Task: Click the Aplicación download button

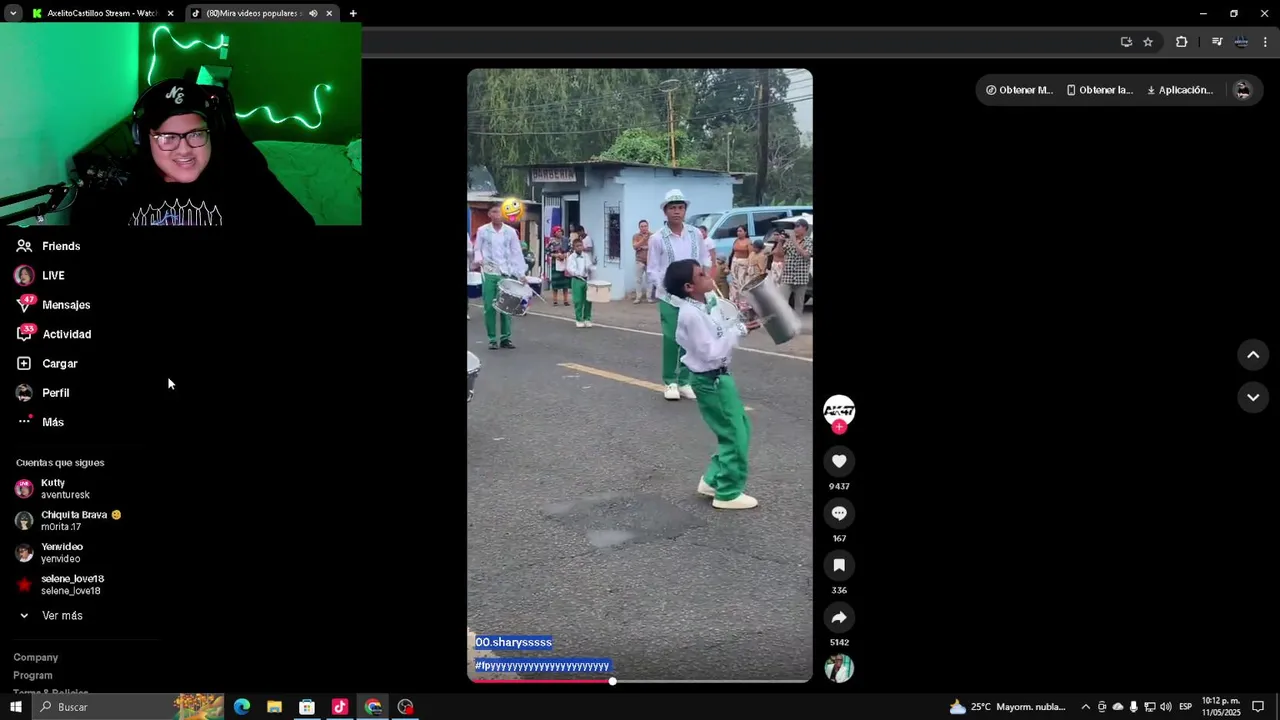Action: (x=1180, y=90)
